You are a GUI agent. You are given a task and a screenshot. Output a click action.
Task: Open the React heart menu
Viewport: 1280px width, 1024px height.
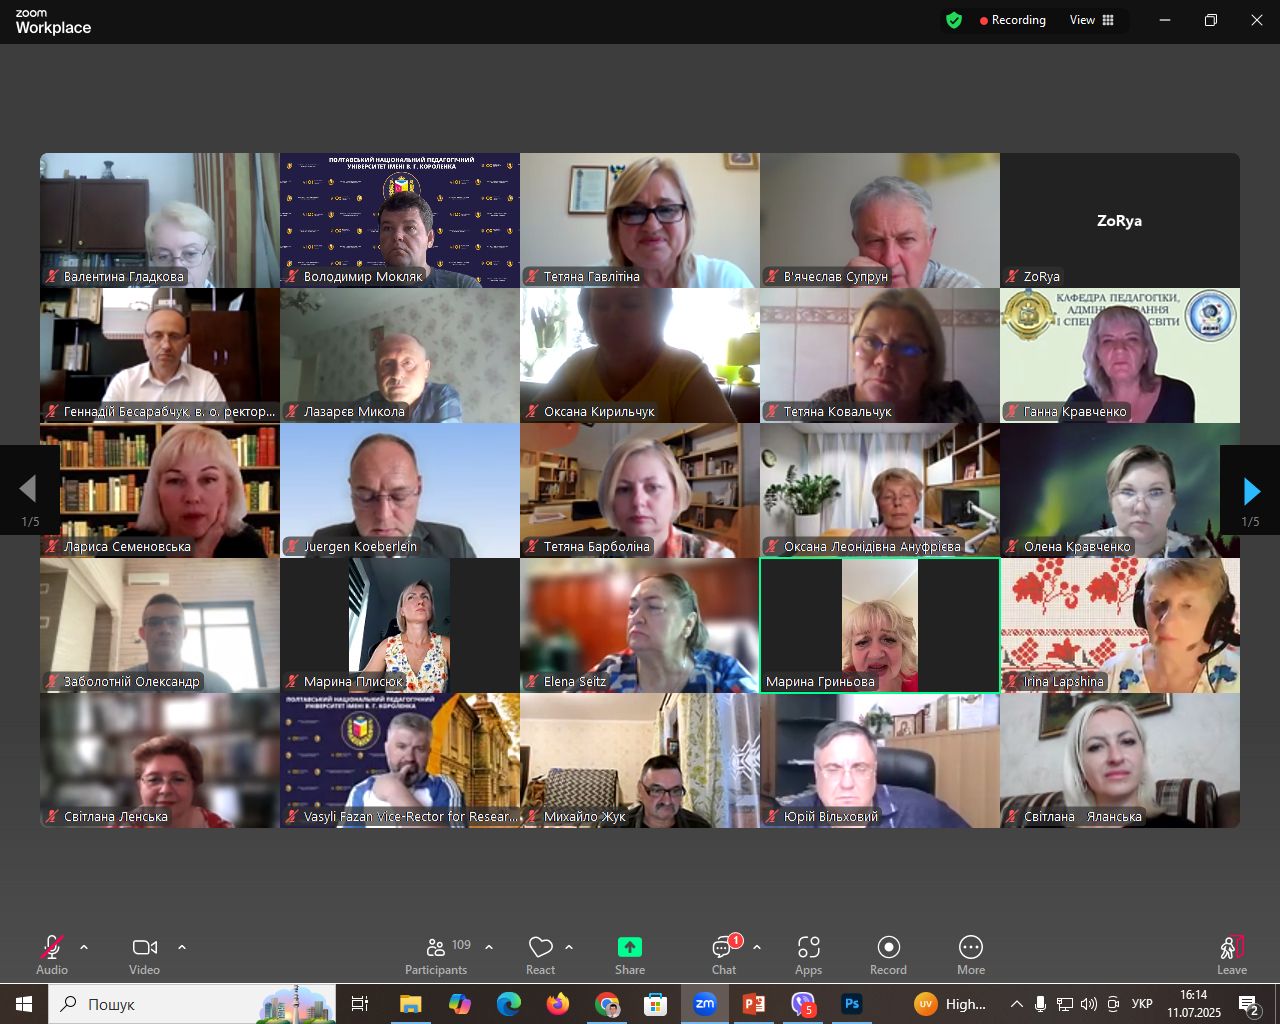pos(541,955)
